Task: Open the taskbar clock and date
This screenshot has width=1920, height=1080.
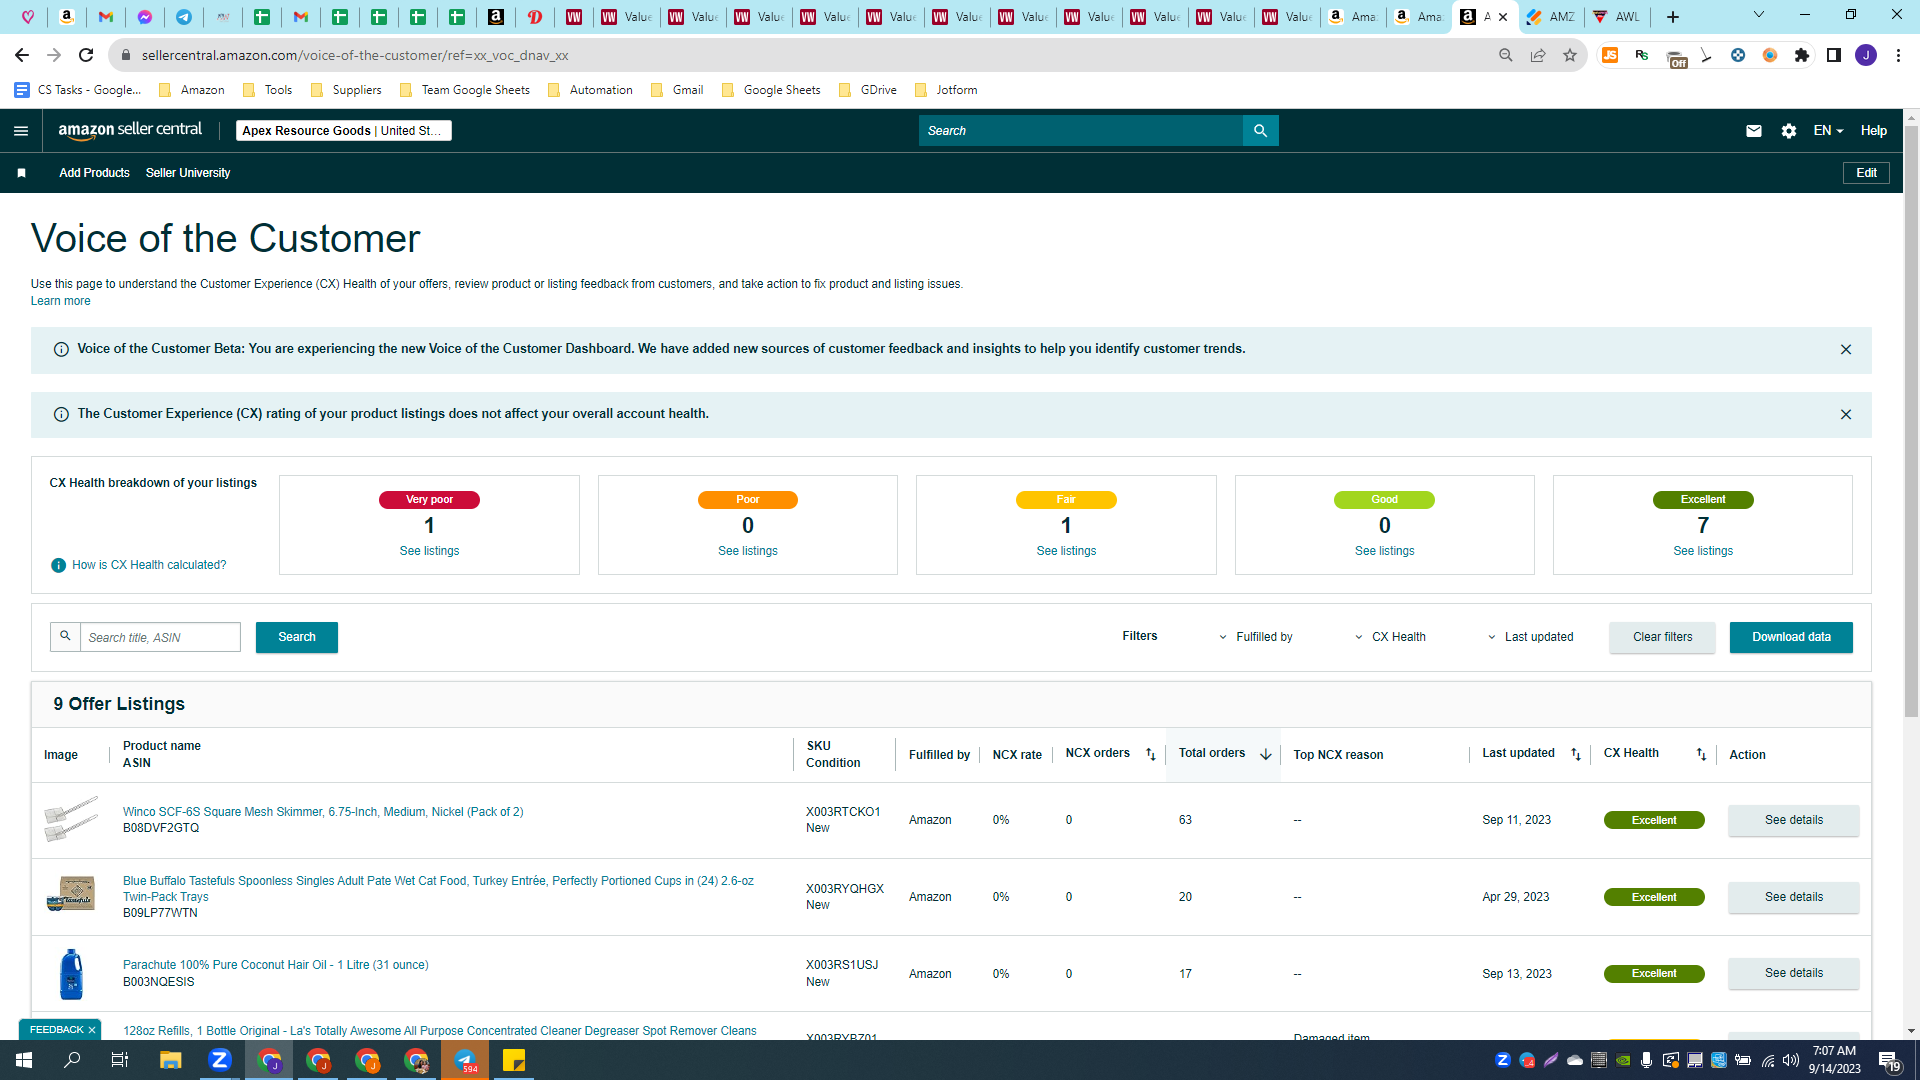Action: 1834,1060
